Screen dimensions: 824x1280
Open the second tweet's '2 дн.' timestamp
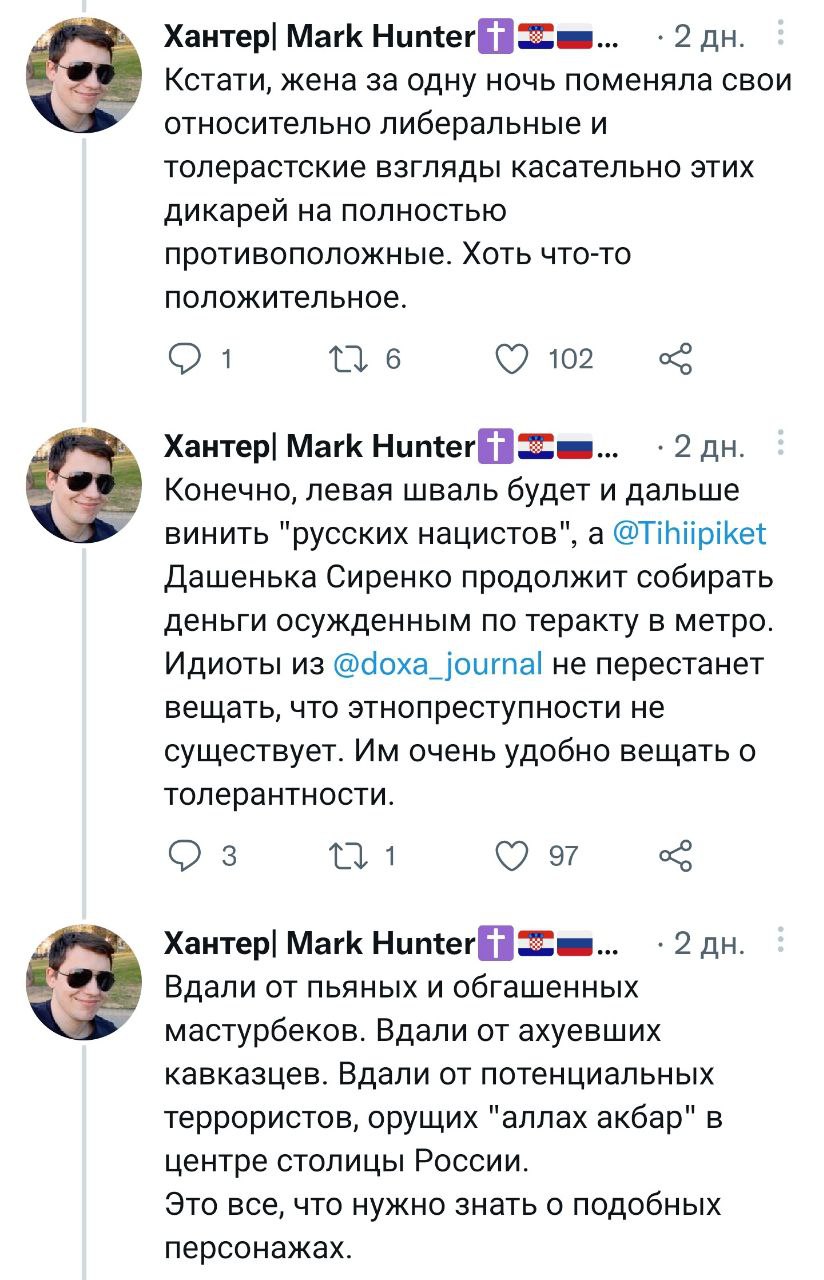click(710, 445)
